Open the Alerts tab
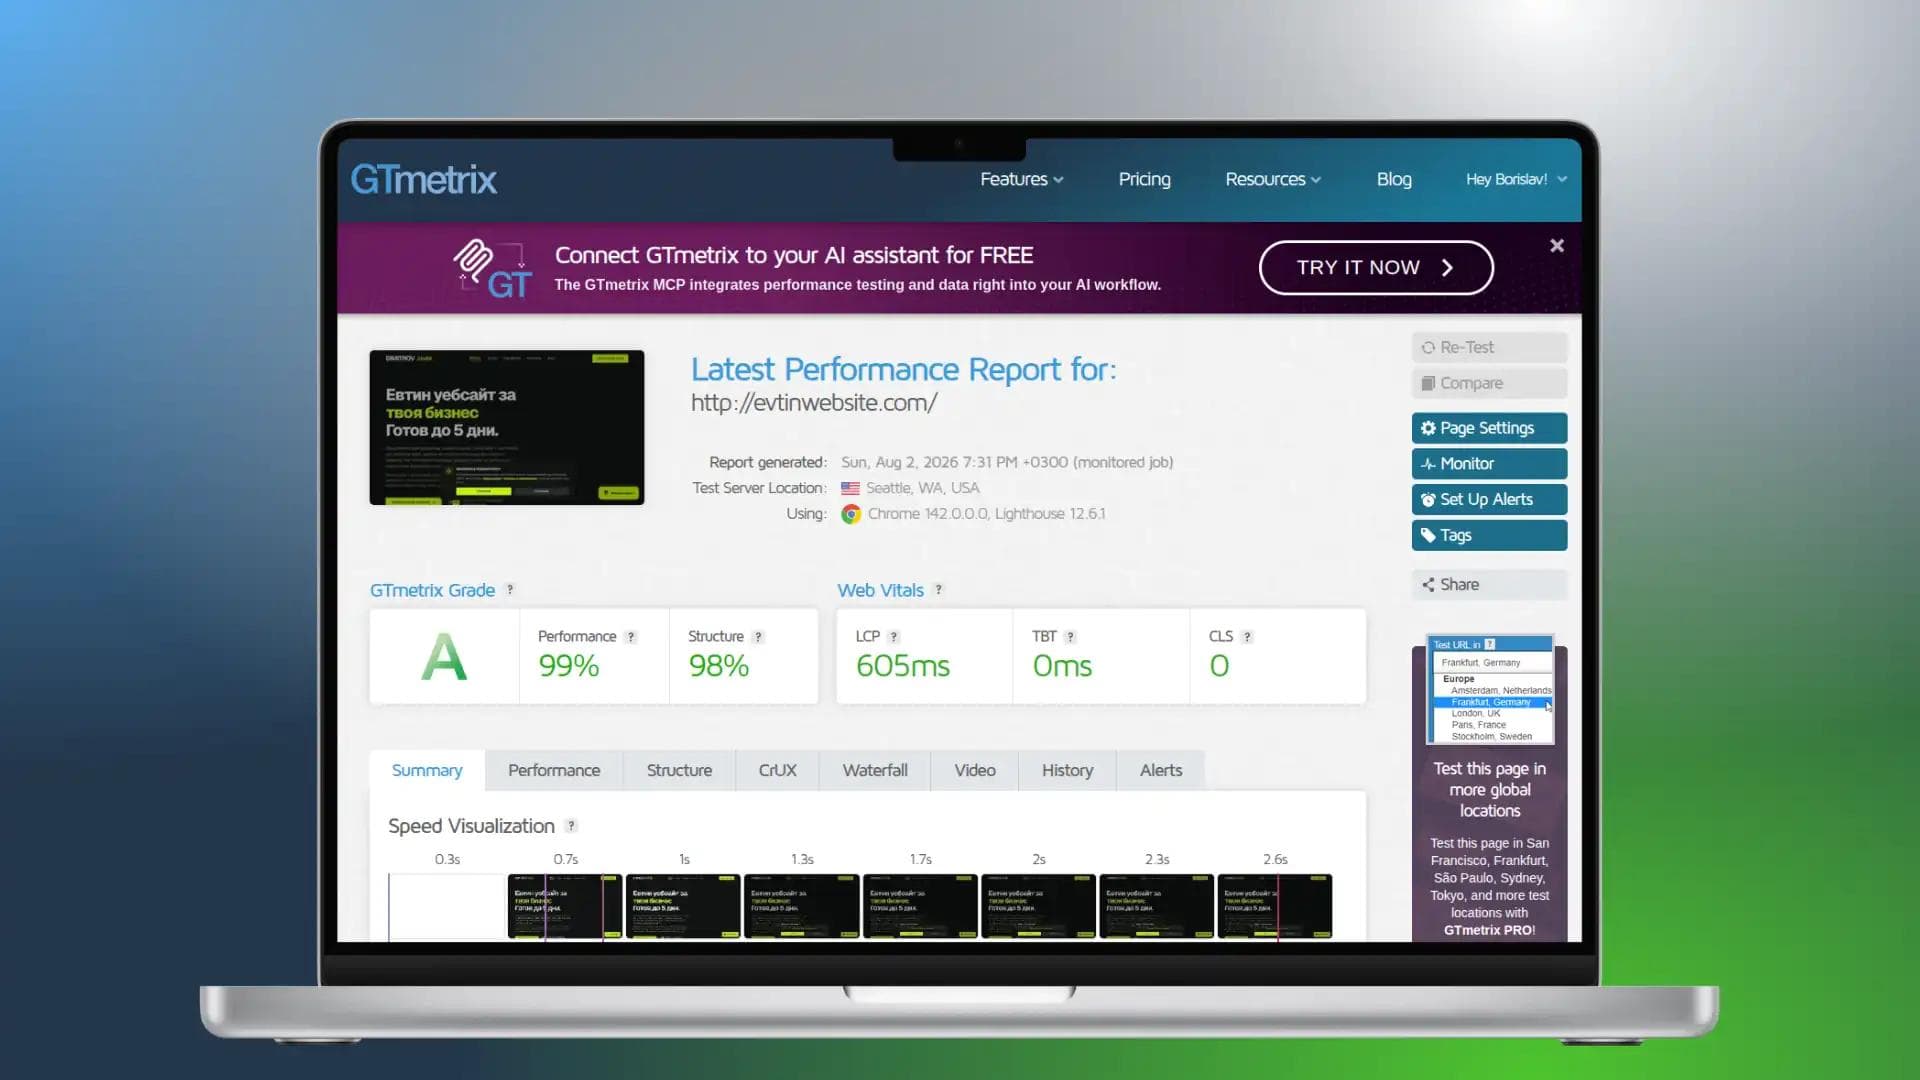 1161,771
